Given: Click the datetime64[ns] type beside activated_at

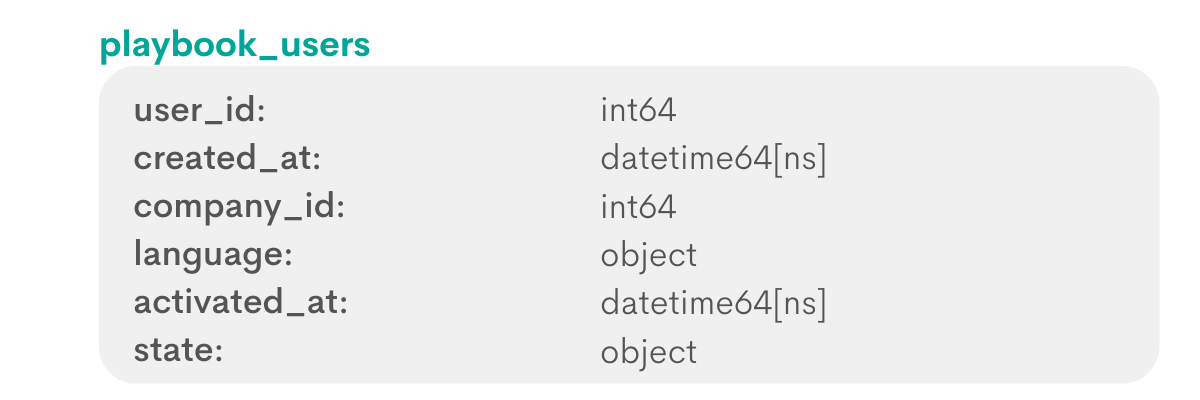Looking at the screenshot, I should coord(714,303).
